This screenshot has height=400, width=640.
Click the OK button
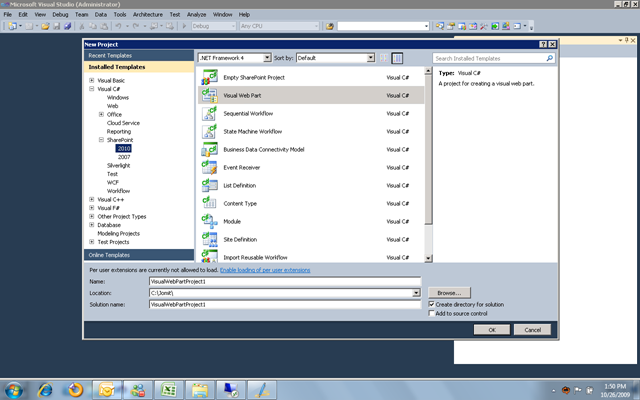point(492,330)
